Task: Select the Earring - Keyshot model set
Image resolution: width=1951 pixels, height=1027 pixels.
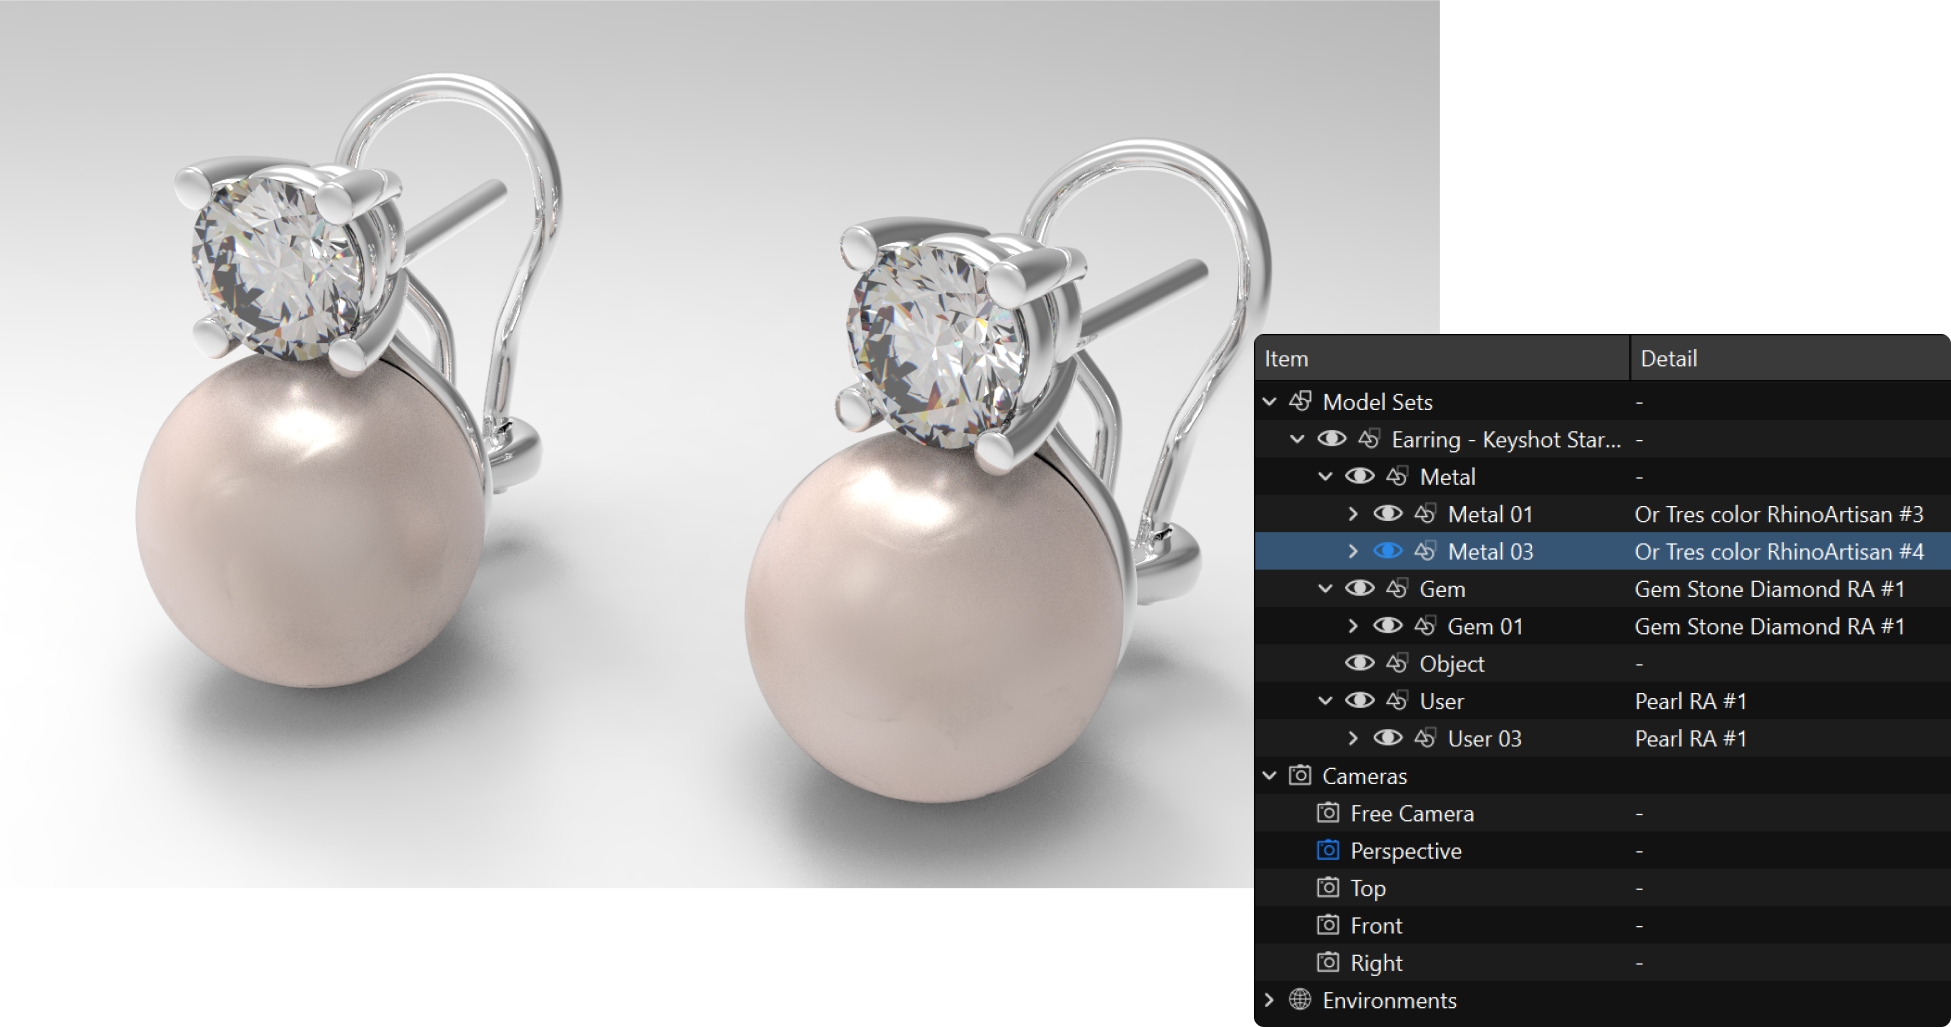Action: (1505, 439)
